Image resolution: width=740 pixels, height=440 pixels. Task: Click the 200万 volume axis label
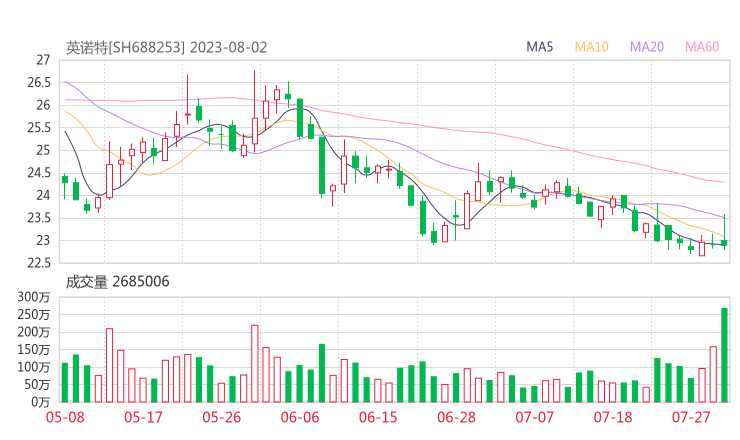point(34,332)
